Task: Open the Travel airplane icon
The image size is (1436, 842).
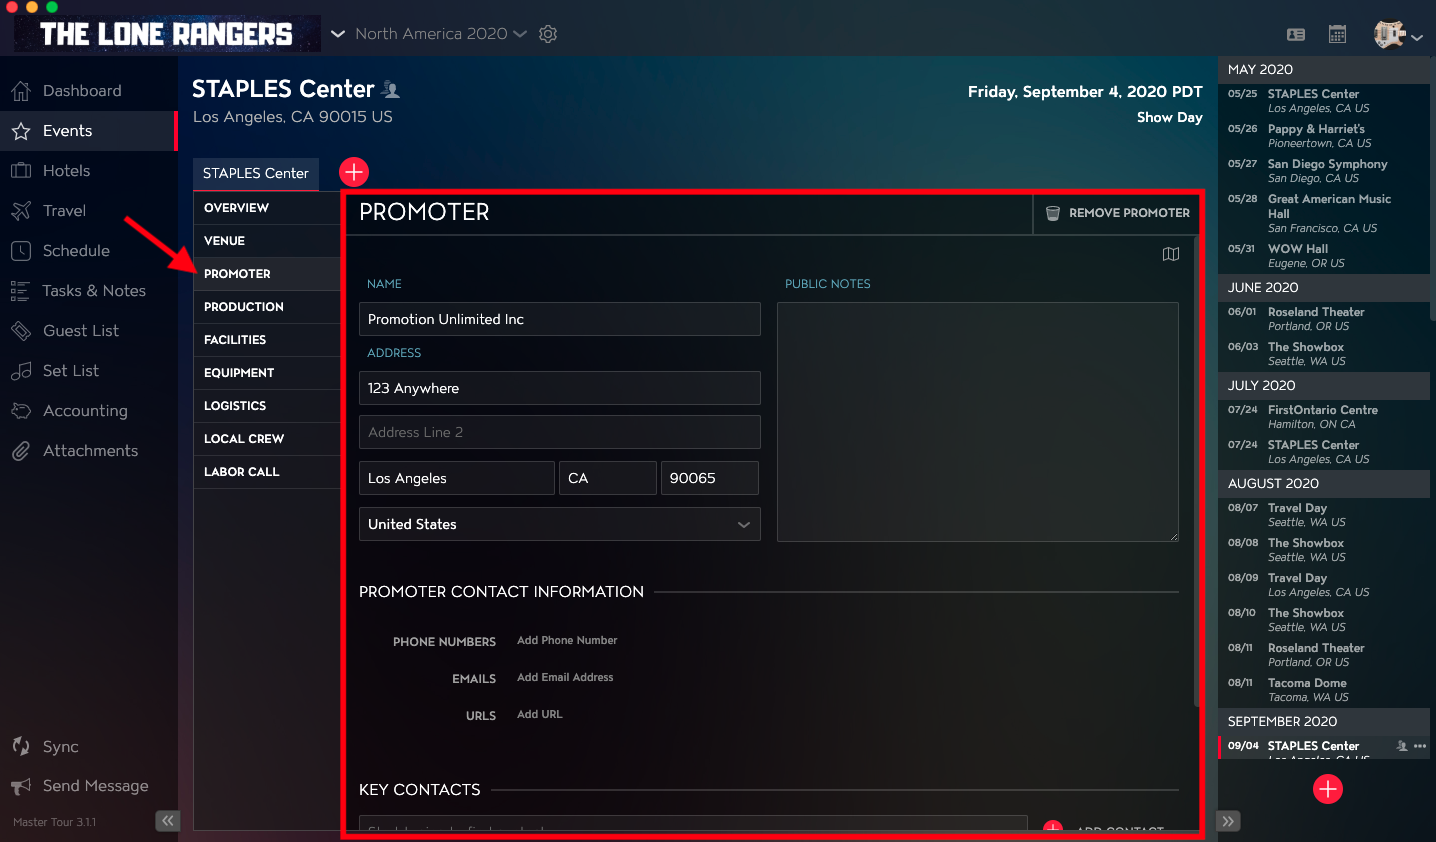Action: [x=21, y=211]
